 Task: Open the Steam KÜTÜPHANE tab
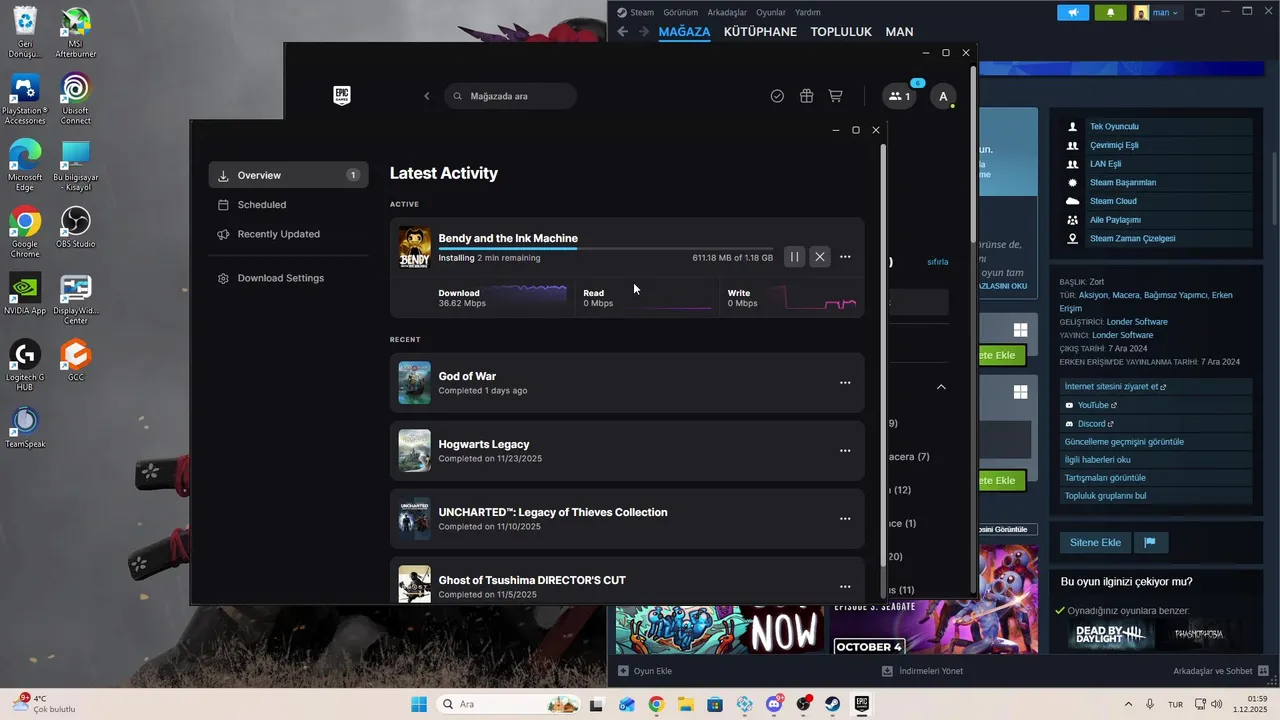tap(760, 32)
